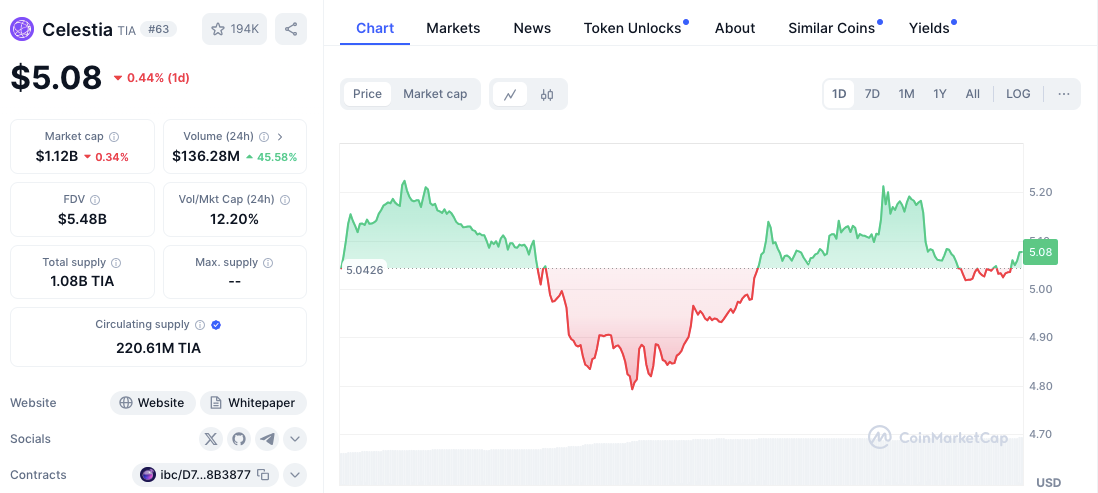Set chart range to 7D
The height and width of the screenshot is (493, 1098).
click(x=872, y=94)
